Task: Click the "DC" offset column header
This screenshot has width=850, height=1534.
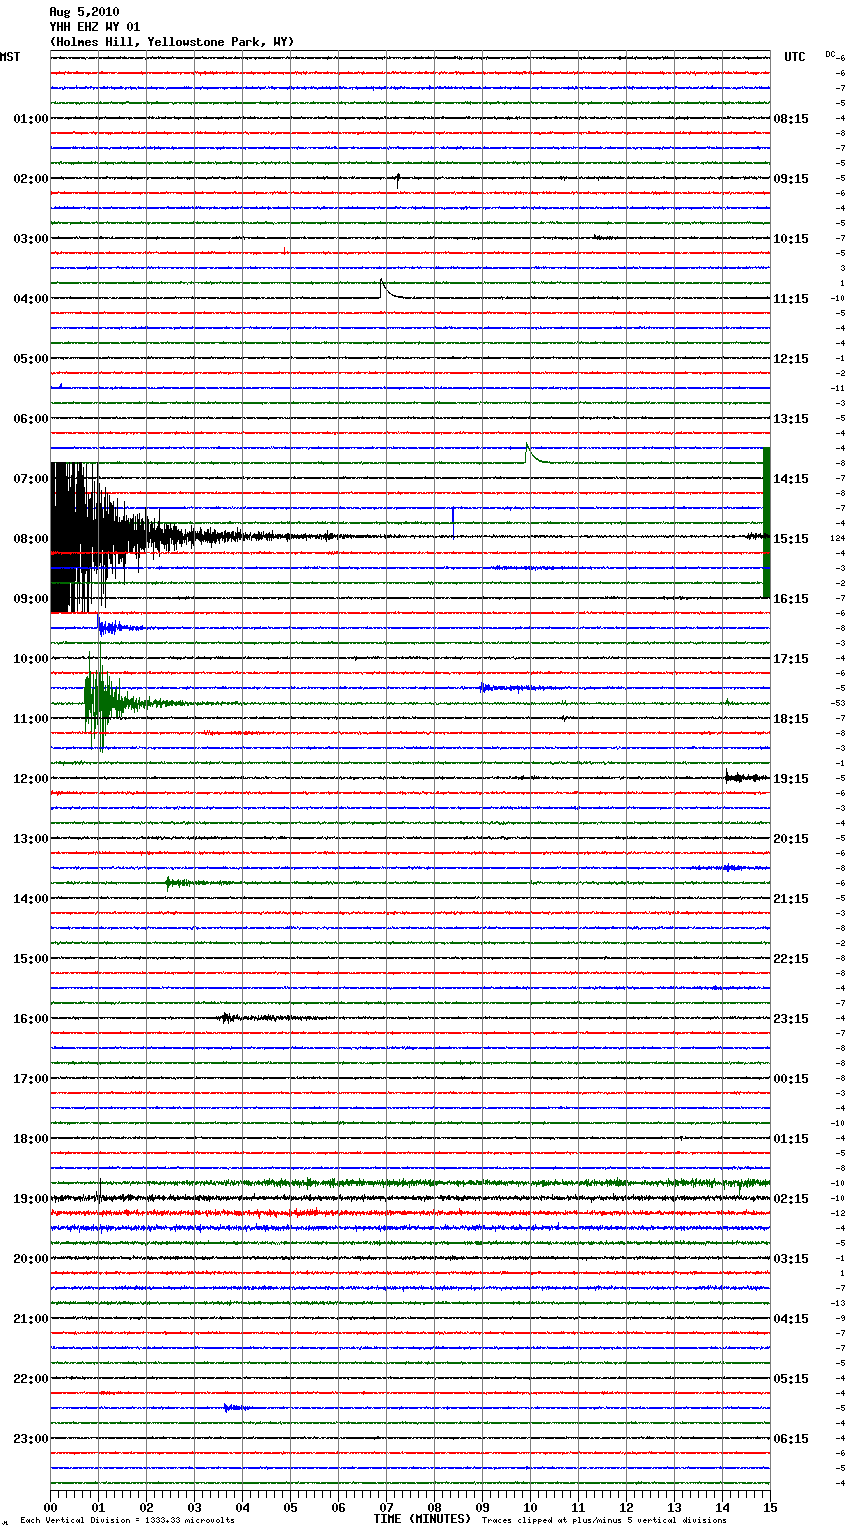Action: point(830,54)
